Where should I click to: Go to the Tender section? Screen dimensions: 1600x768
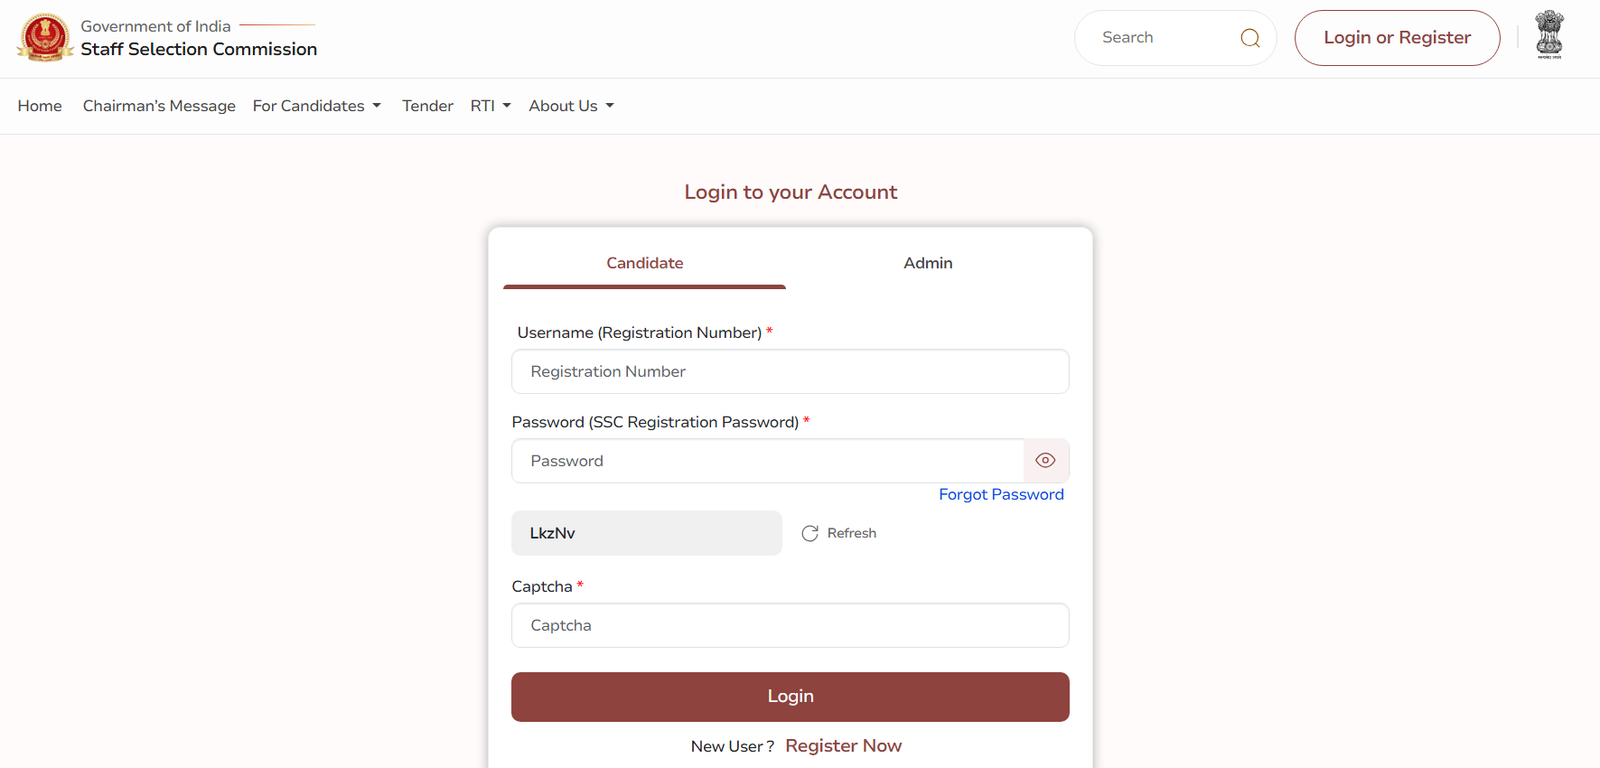coord(427,105)
